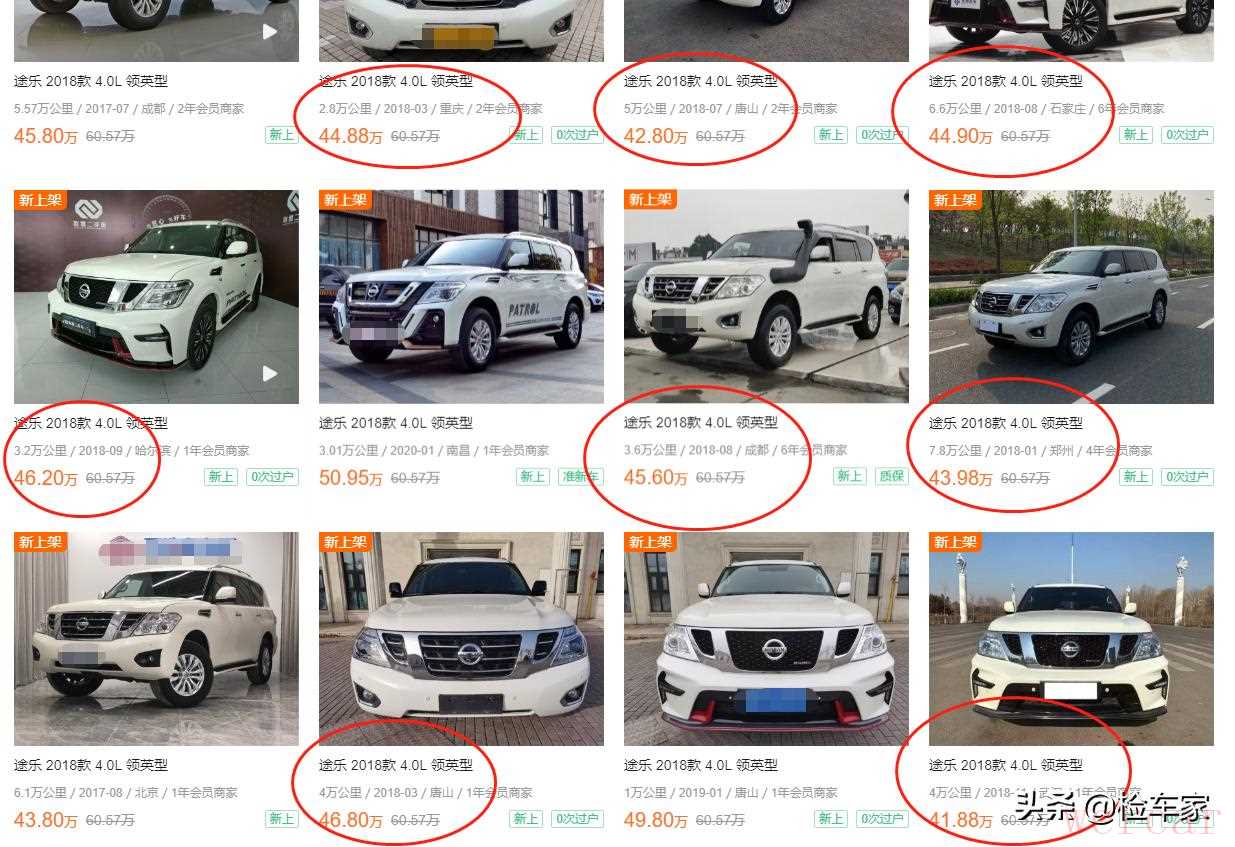Screen dimensions: 1235x847
Task: Open listing title above 3.01万公里 Nanchang details
Action: point(396,423)
